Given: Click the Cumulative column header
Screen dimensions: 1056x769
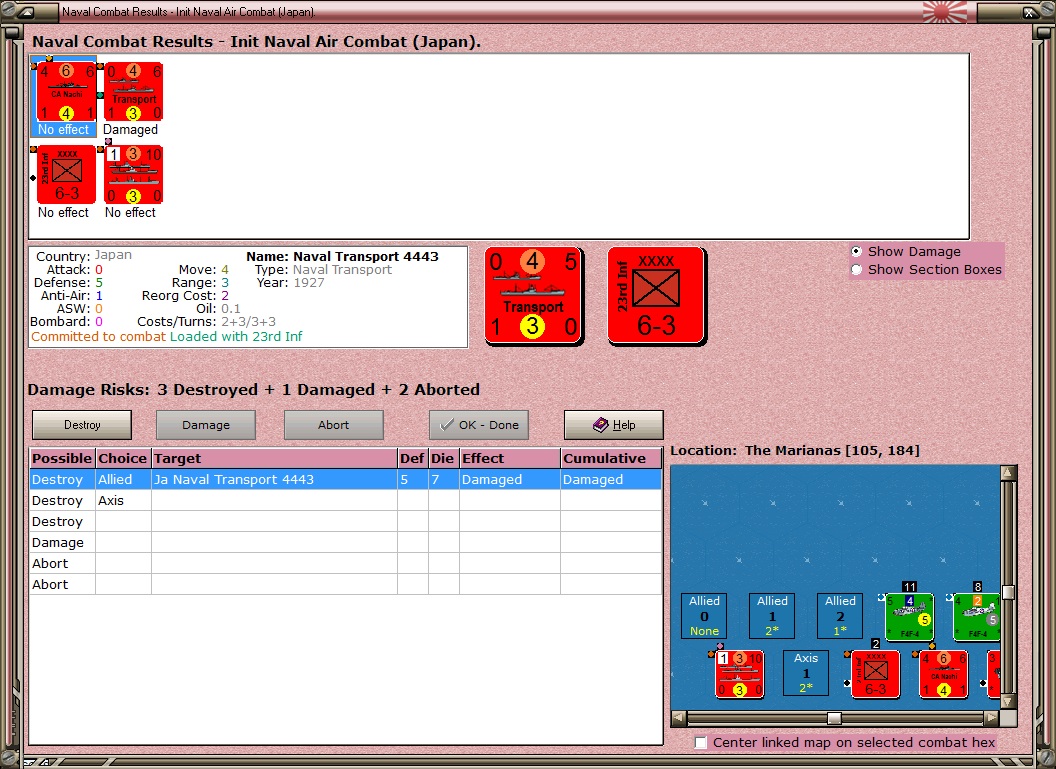Looking at the screenshot, I should coord(611,458).
